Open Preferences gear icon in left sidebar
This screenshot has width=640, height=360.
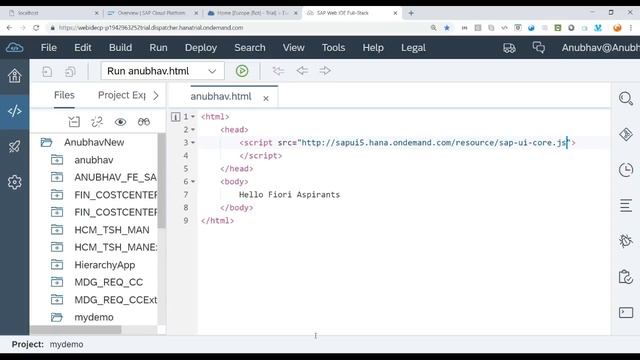(14, 182)
